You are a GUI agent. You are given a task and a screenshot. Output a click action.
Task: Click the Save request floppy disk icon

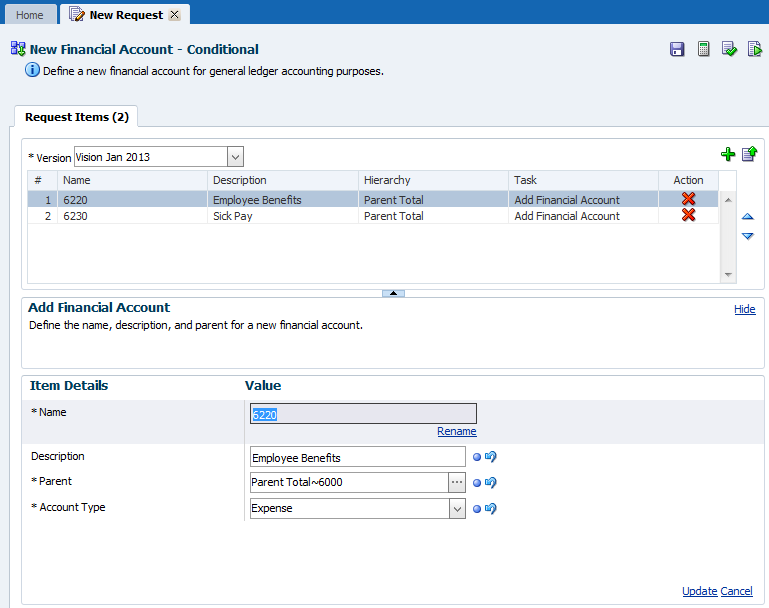(x=677, y=49)
